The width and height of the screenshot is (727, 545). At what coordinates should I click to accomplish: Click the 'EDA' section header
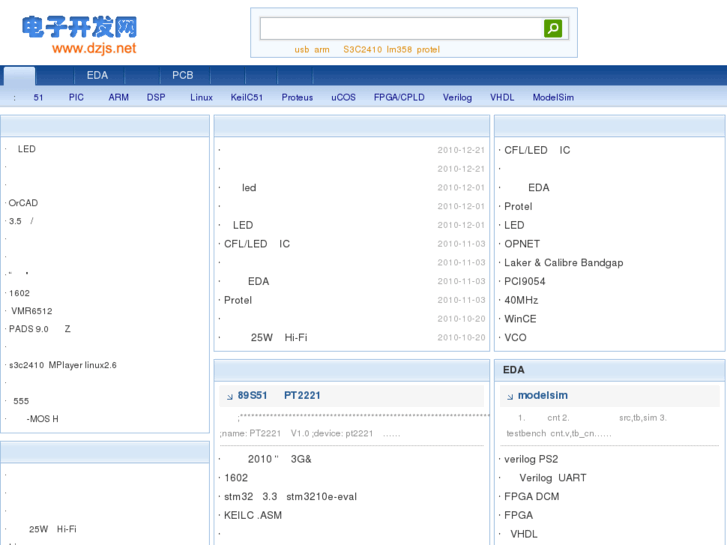[514, 370]
